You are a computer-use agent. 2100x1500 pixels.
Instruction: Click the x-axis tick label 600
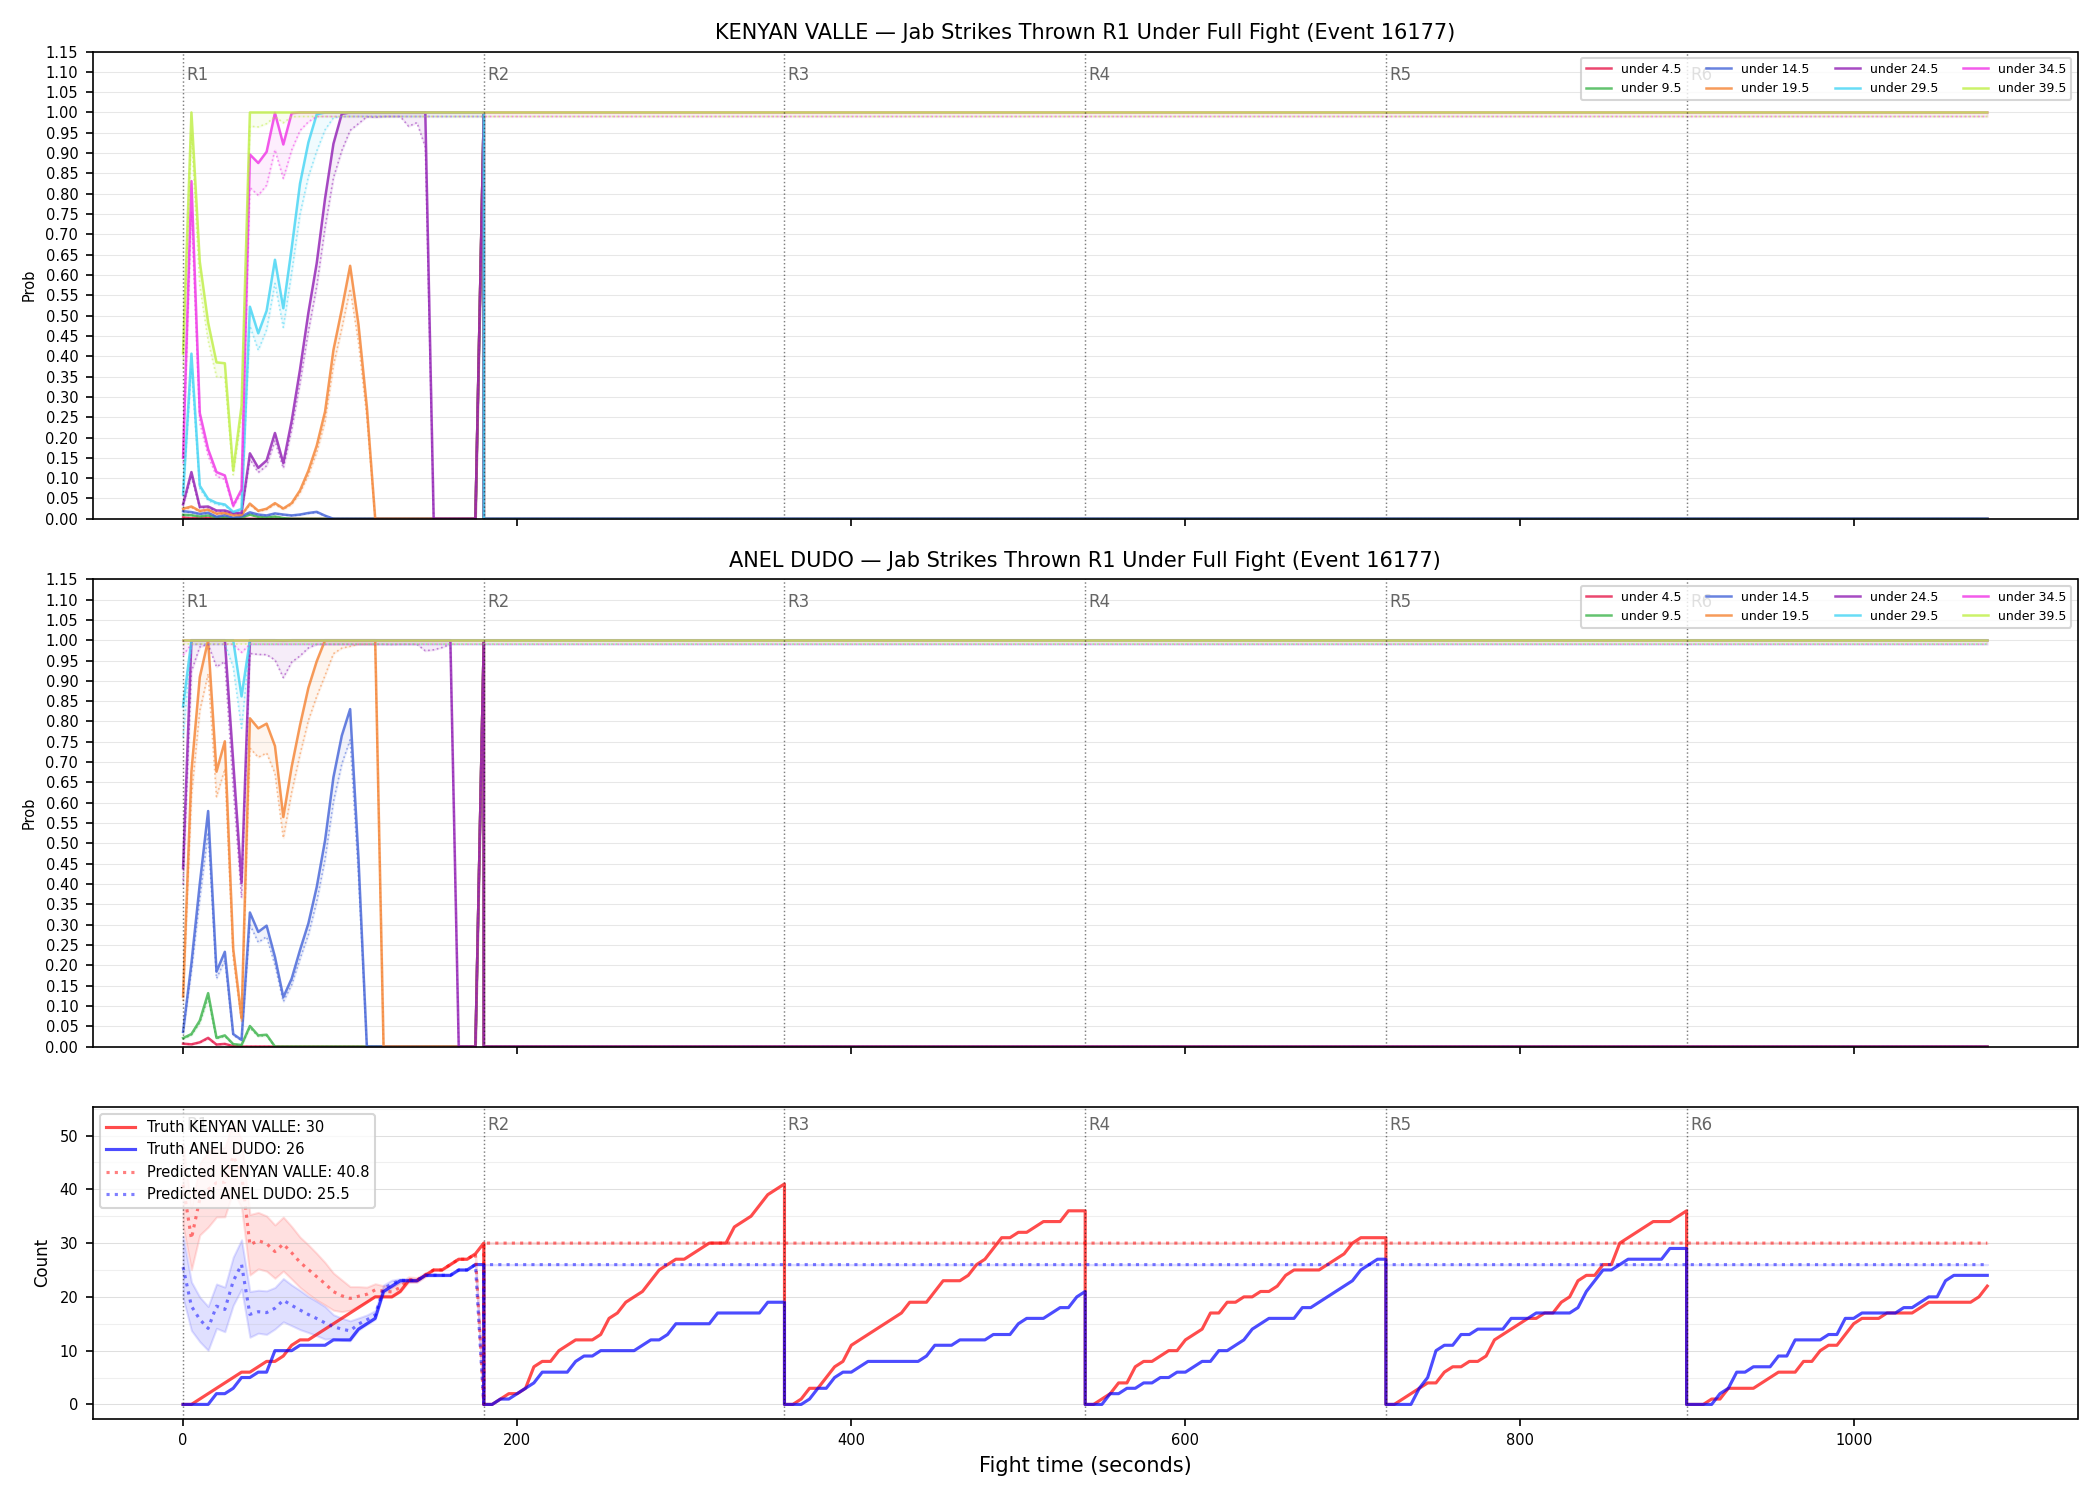pyautogui.click(x=1185, y=1440)
